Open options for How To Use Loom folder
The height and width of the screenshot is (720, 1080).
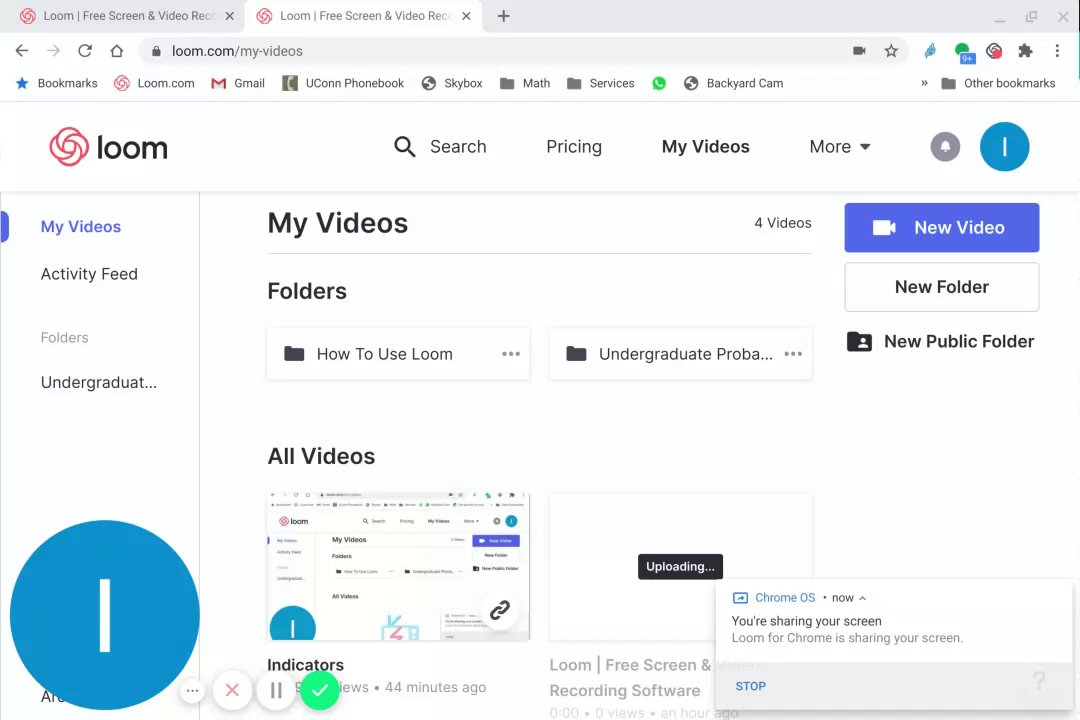tap(510, 354)
